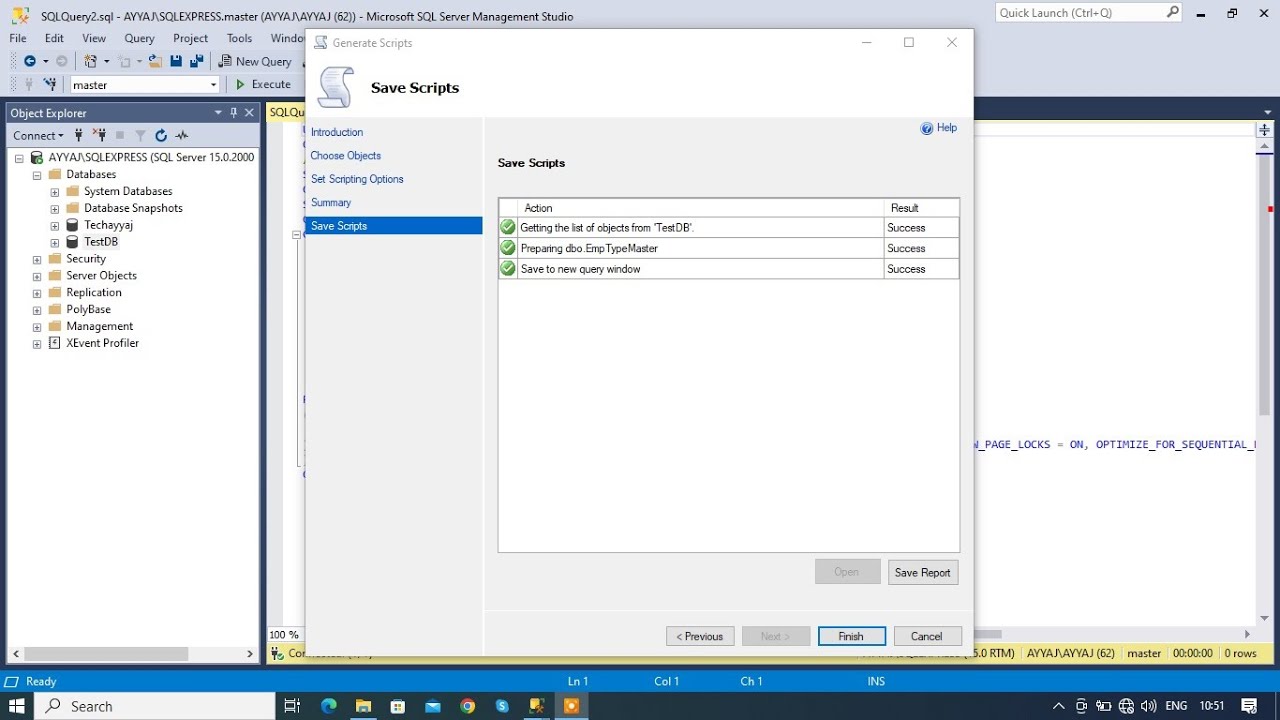
Task: Click the Filter funnel icon in Object Explorer
Action: click(140, 135)
